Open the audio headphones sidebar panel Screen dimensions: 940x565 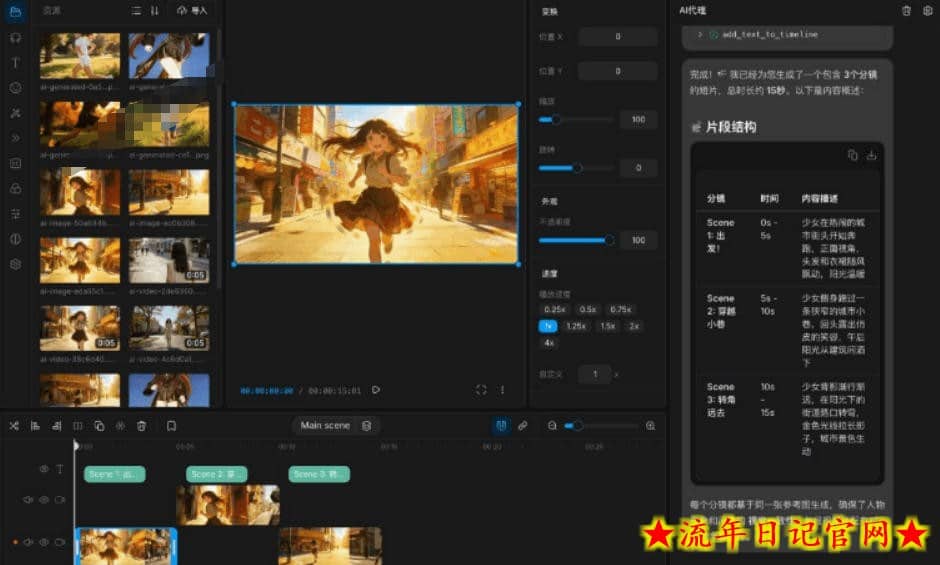coord(16,38)
